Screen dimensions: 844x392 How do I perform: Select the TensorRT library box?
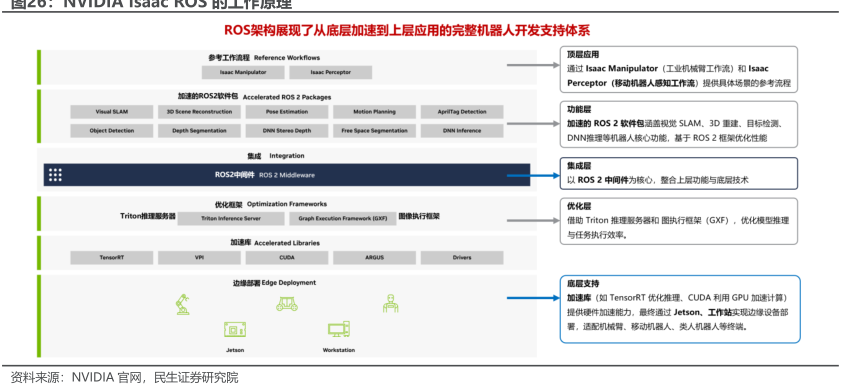tap(111, 258)
